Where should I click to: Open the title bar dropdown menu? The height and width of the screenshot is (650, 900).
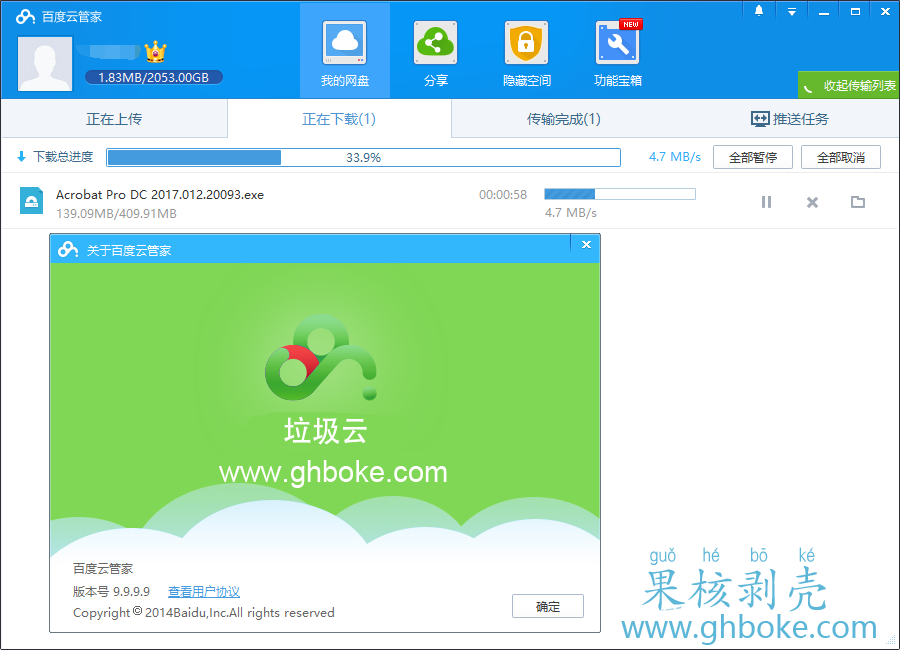click(x=791, y=11)
